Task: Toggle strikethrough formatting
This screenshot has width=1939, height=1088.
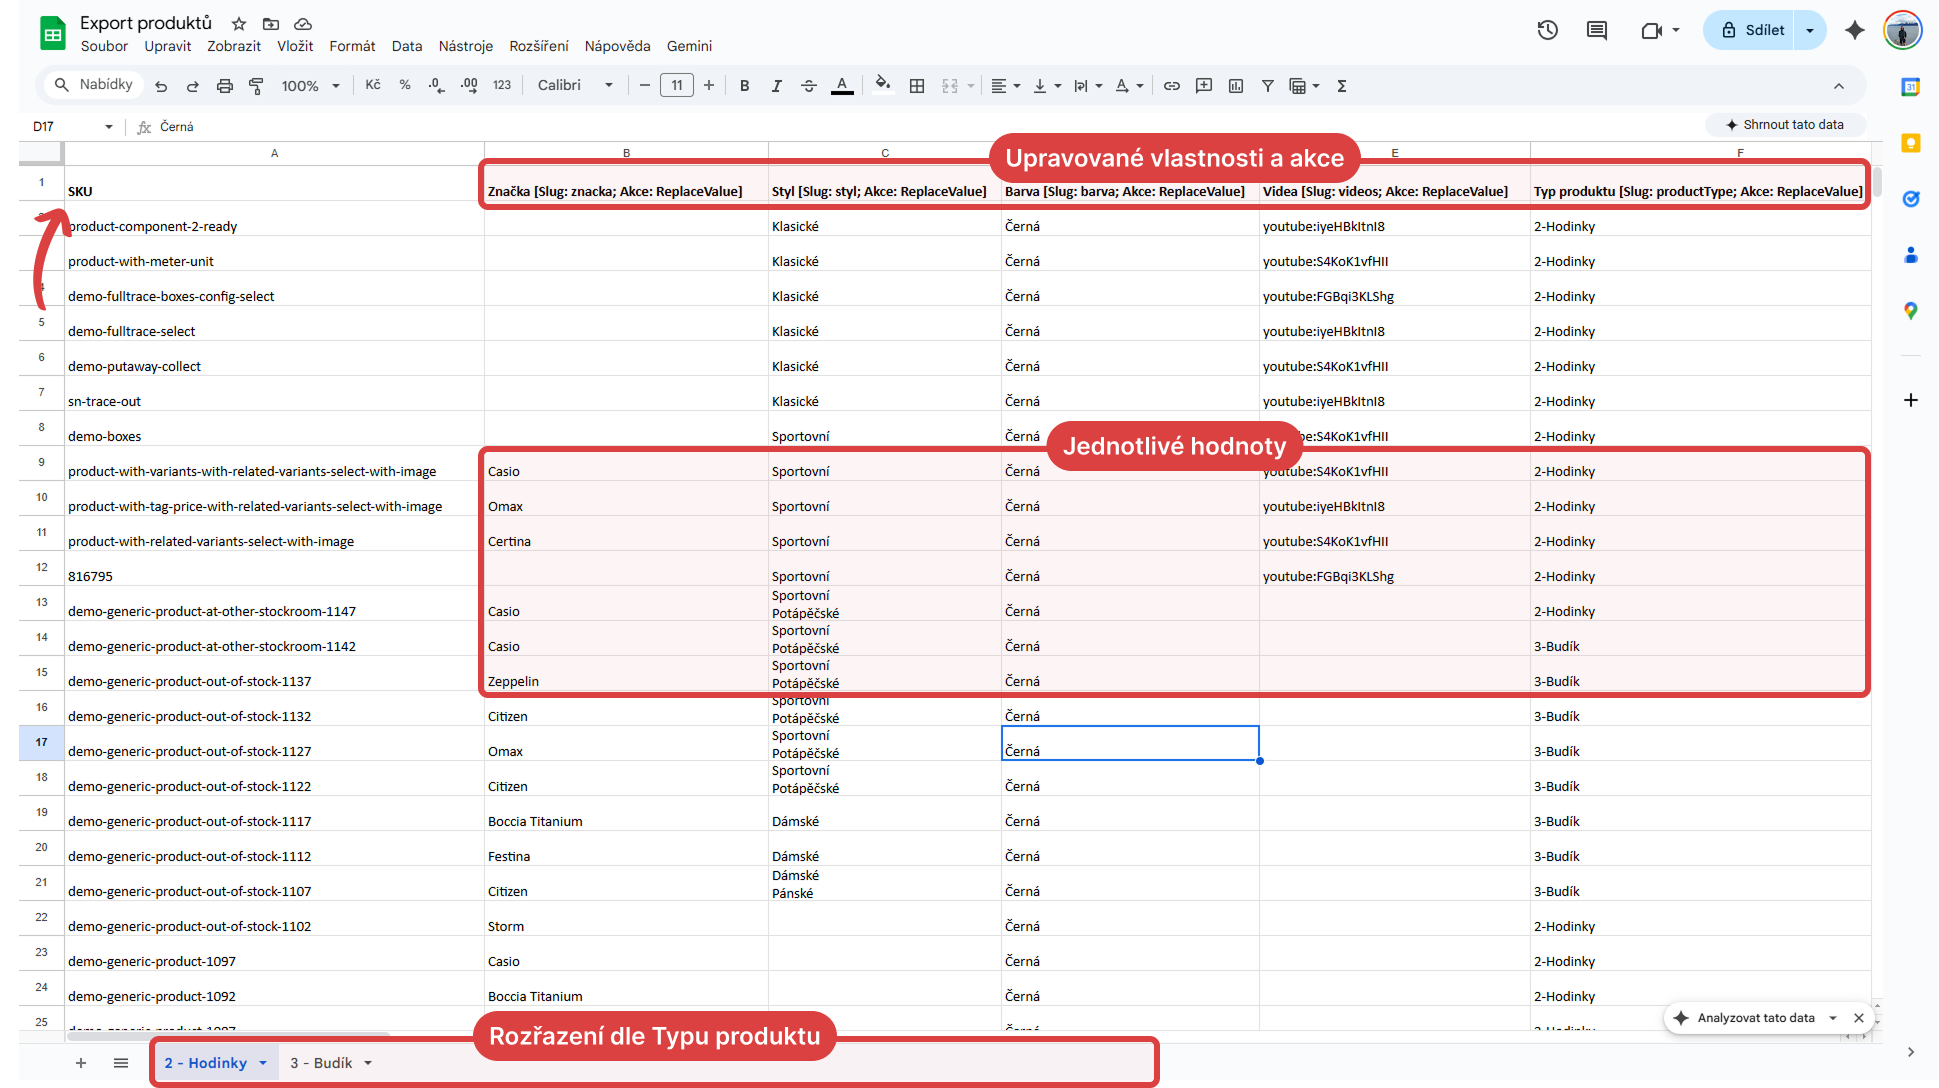Action: [x=808, y=86]
